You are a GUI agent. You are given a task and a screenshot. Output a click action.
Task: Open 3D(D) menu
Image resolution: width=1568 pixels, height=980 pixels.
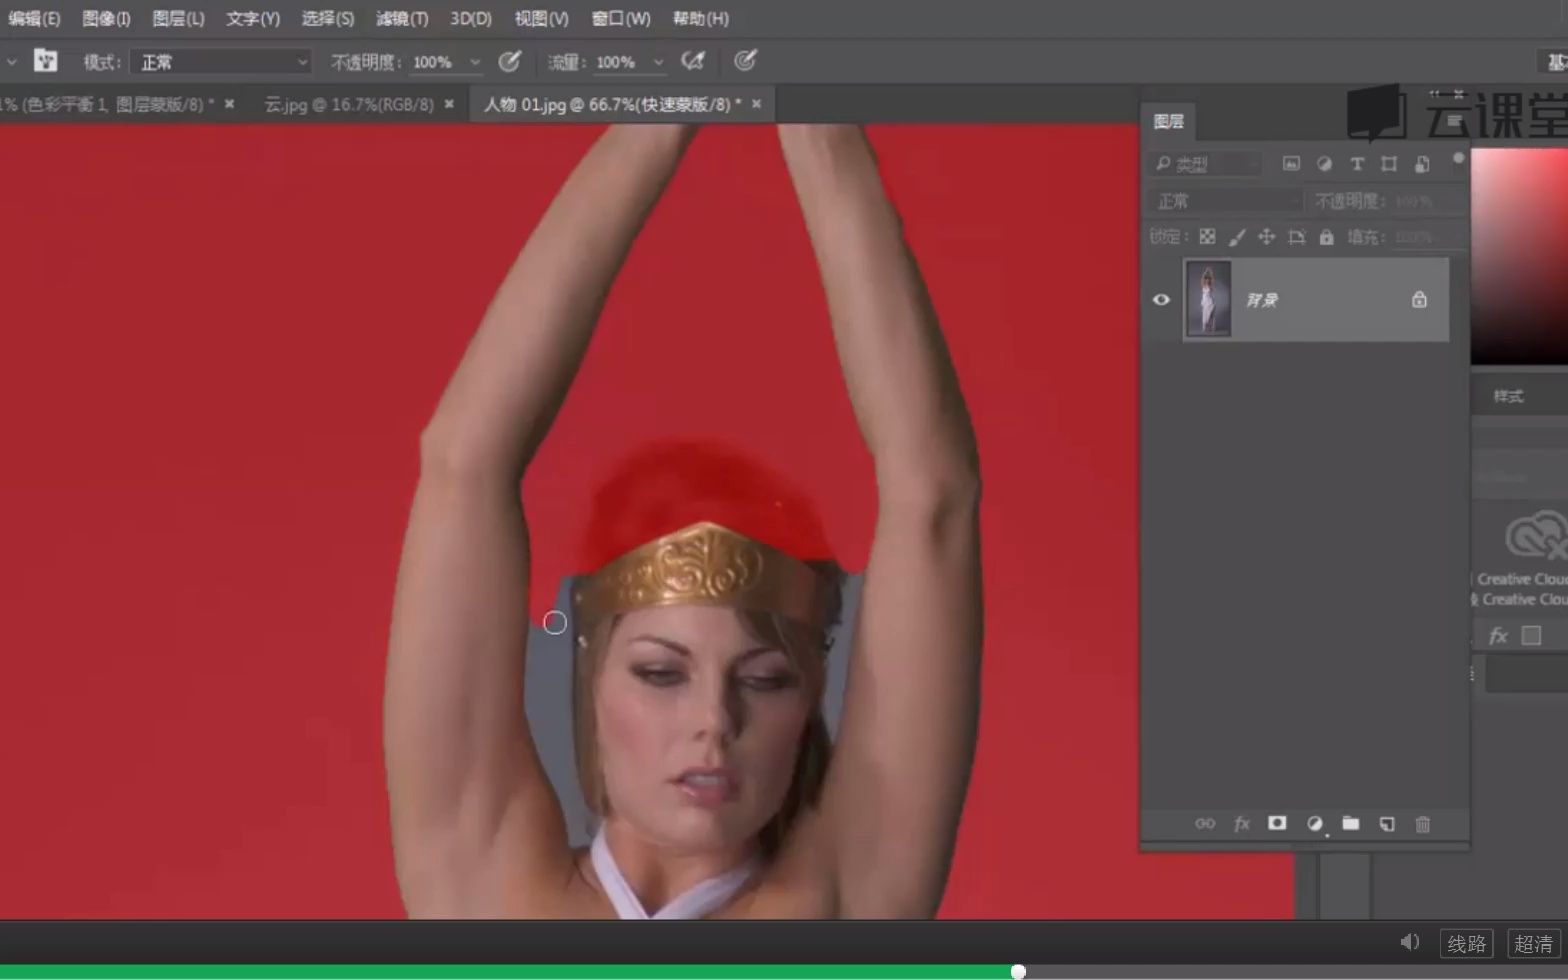[x=471, y=18]
